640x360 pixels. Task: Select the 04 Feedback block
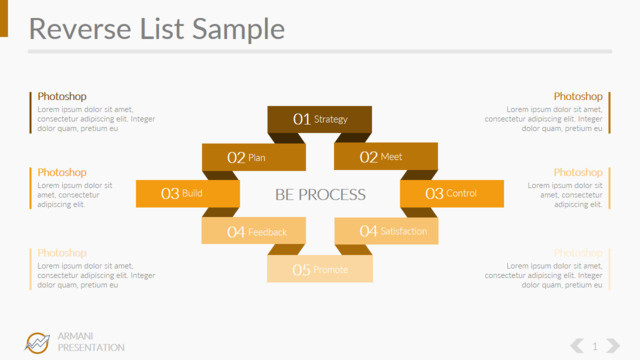(x=253, y=231)
